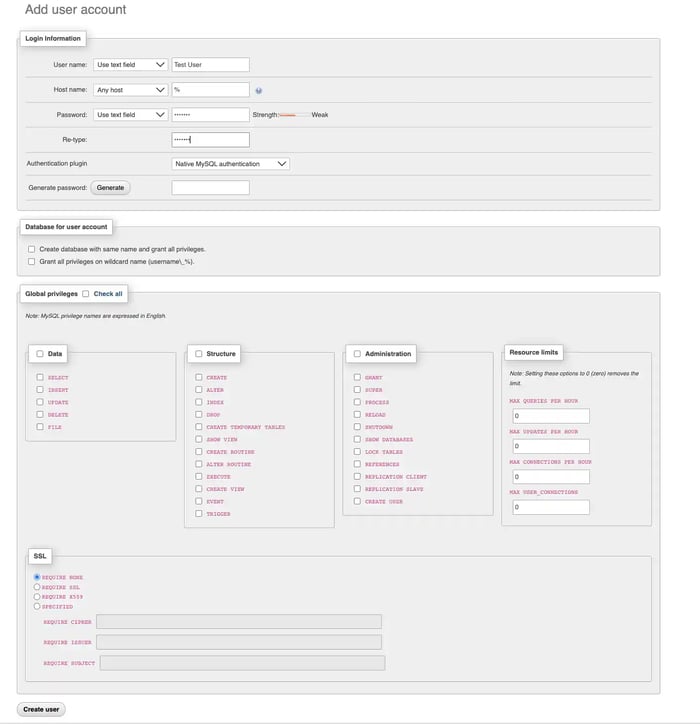Click the User name text field
The image size is (700, 724).
pyautogui.click(x=210, y=65)
